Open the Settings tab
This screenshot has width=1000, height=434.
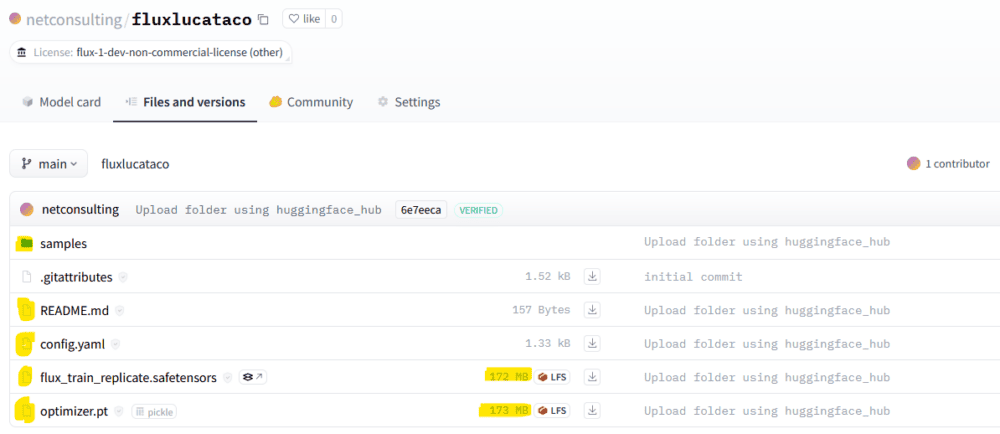409,102
